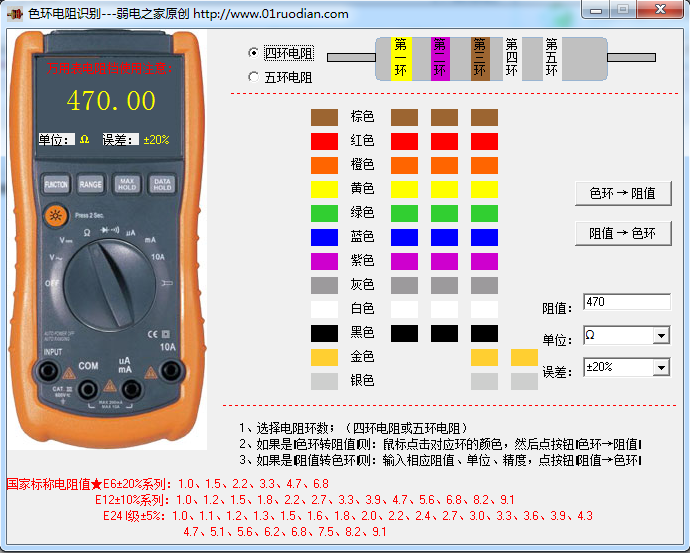Click the 阻值 value input field
The width and height of the screenshot is (690, 553).
click(x=626, y=302)
